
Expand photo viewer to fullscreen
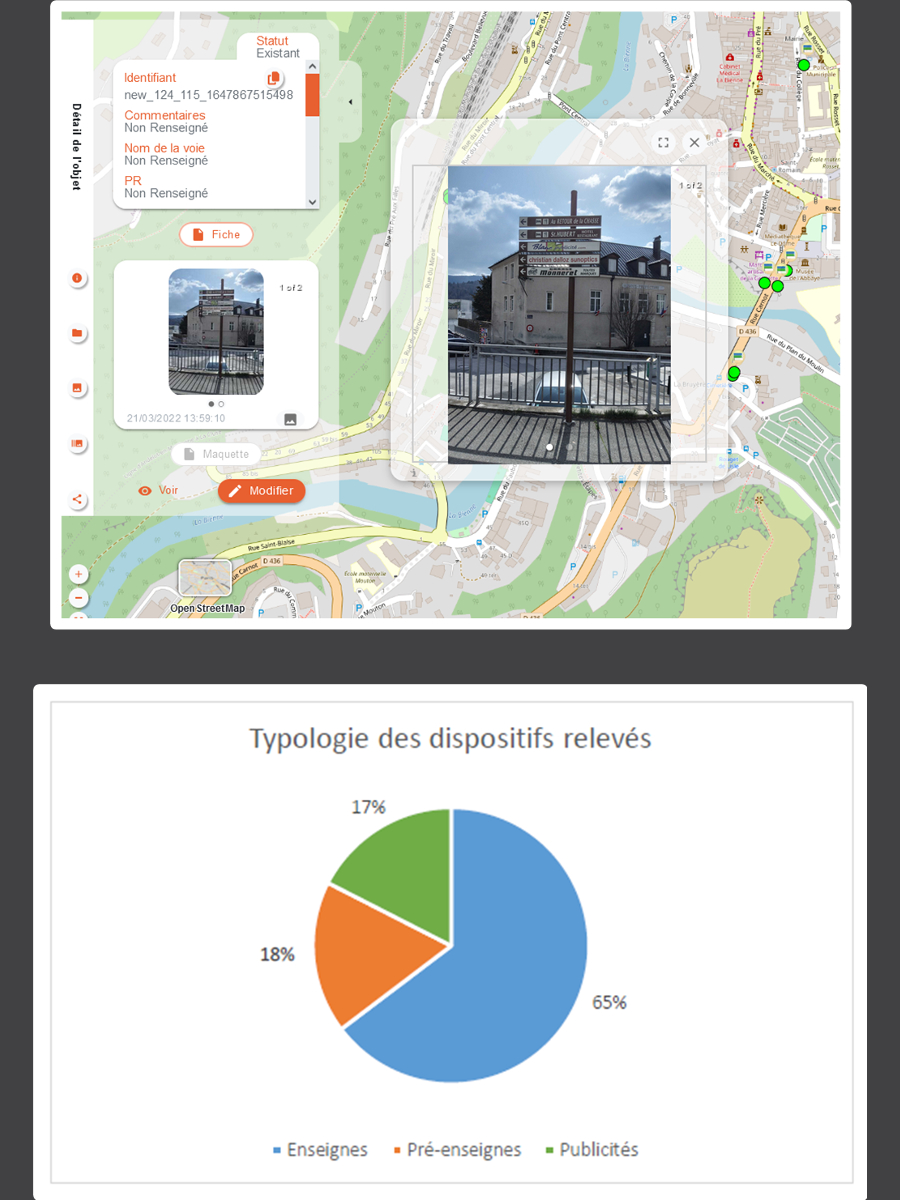coord(662,143)
